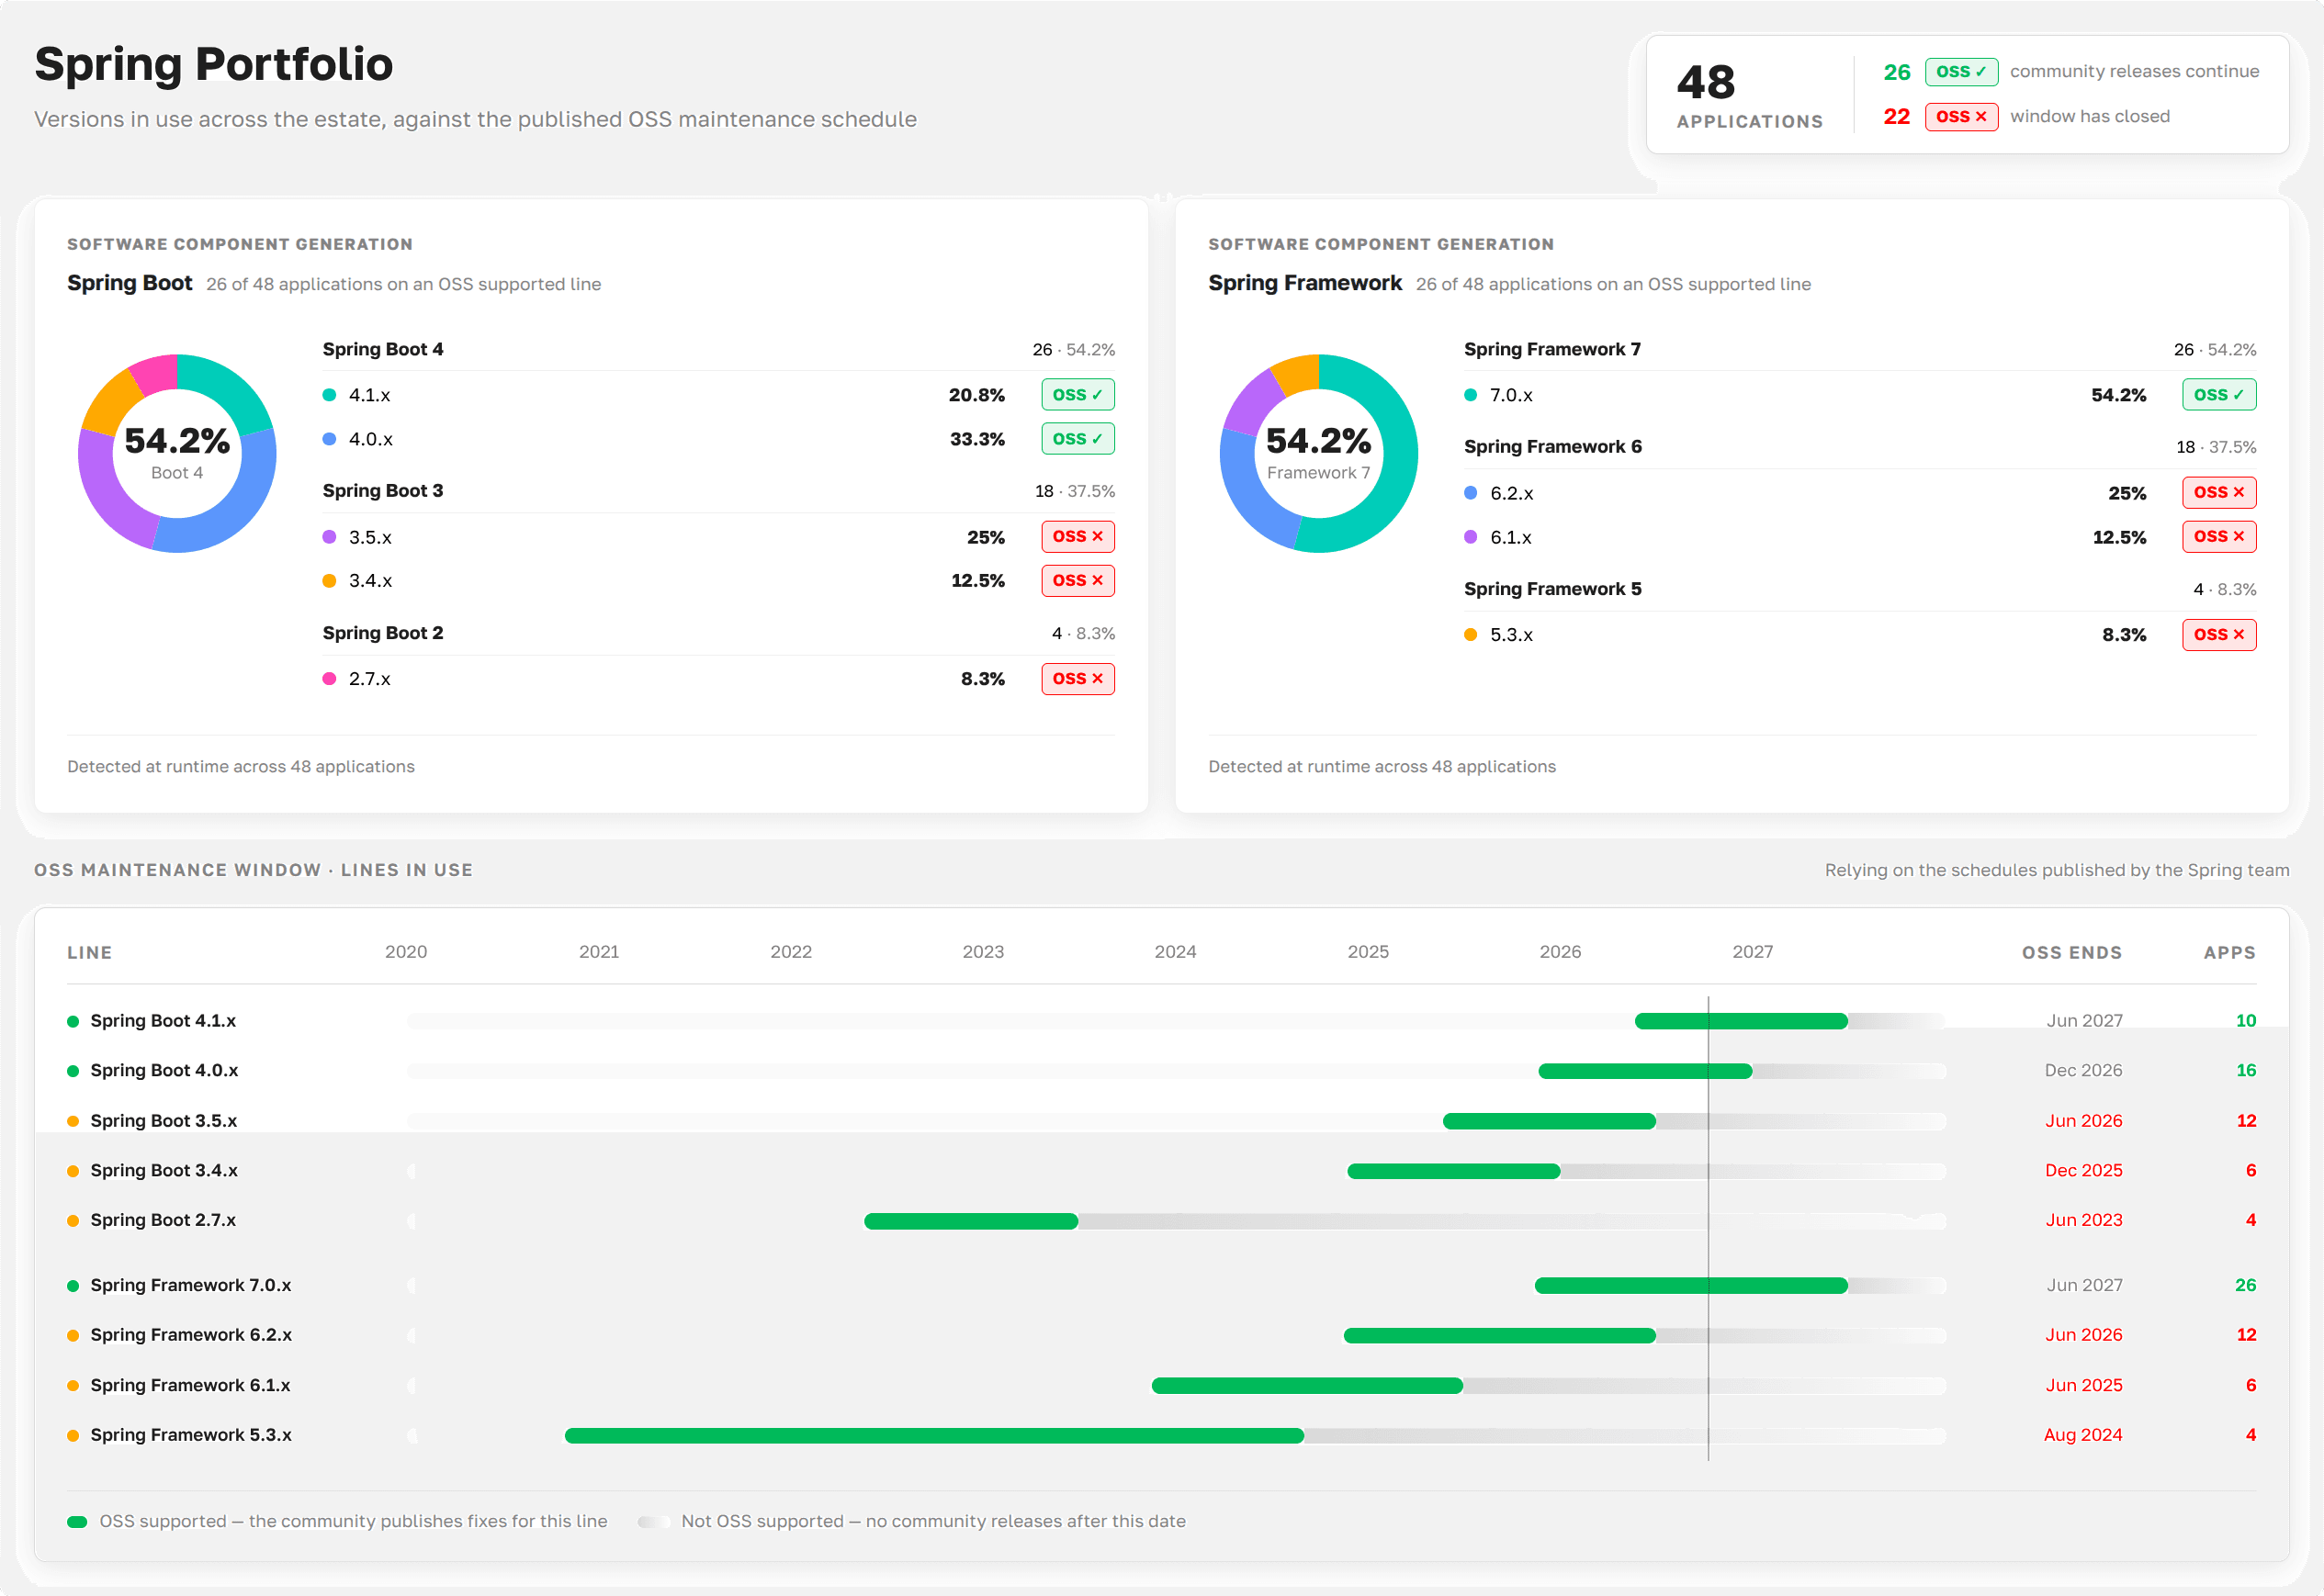Click teal legend dot for 4.1.x
The height and width of the screenshot is (1596, 2324).
tap(329, 395)
